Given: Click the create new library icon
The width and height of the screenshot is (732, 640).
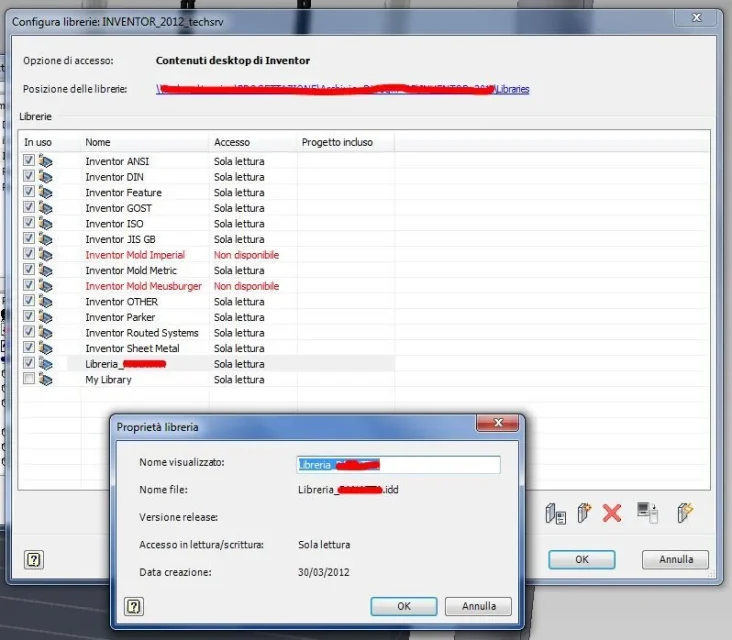Looking at the screenshot, I should click(584, 513).
